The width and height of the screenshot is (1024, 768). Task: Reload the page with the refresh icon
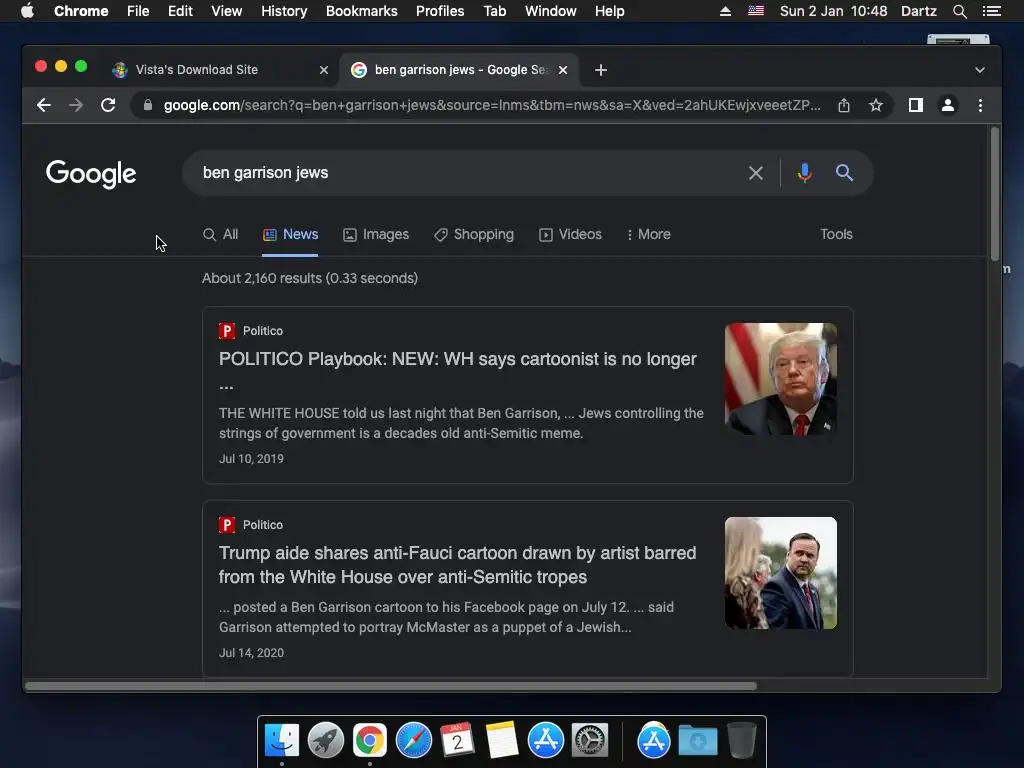pyautogui.click(x=108, y=105)
